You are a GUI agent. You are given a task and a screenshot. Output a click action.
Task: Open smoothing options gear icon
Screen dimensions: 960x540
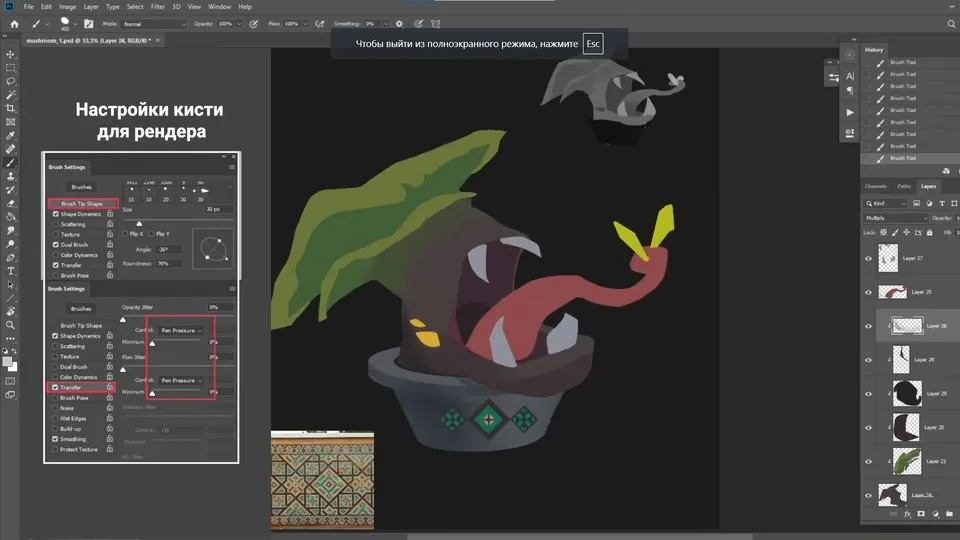399,24
